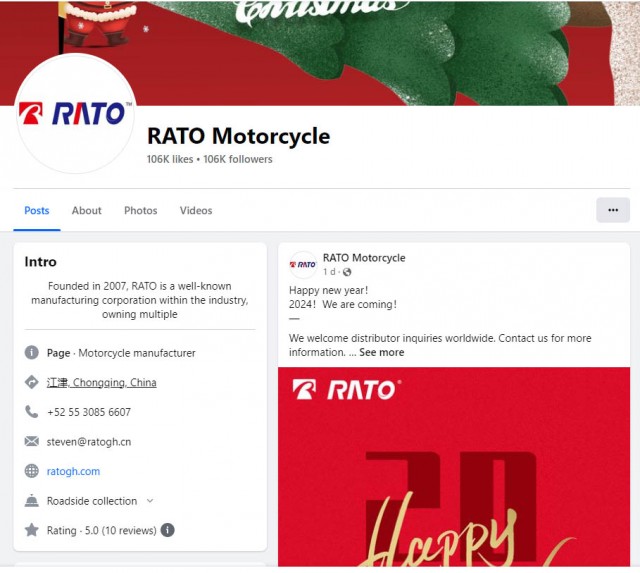
Task: Click the envelope email icon
Action: [31, 441]
